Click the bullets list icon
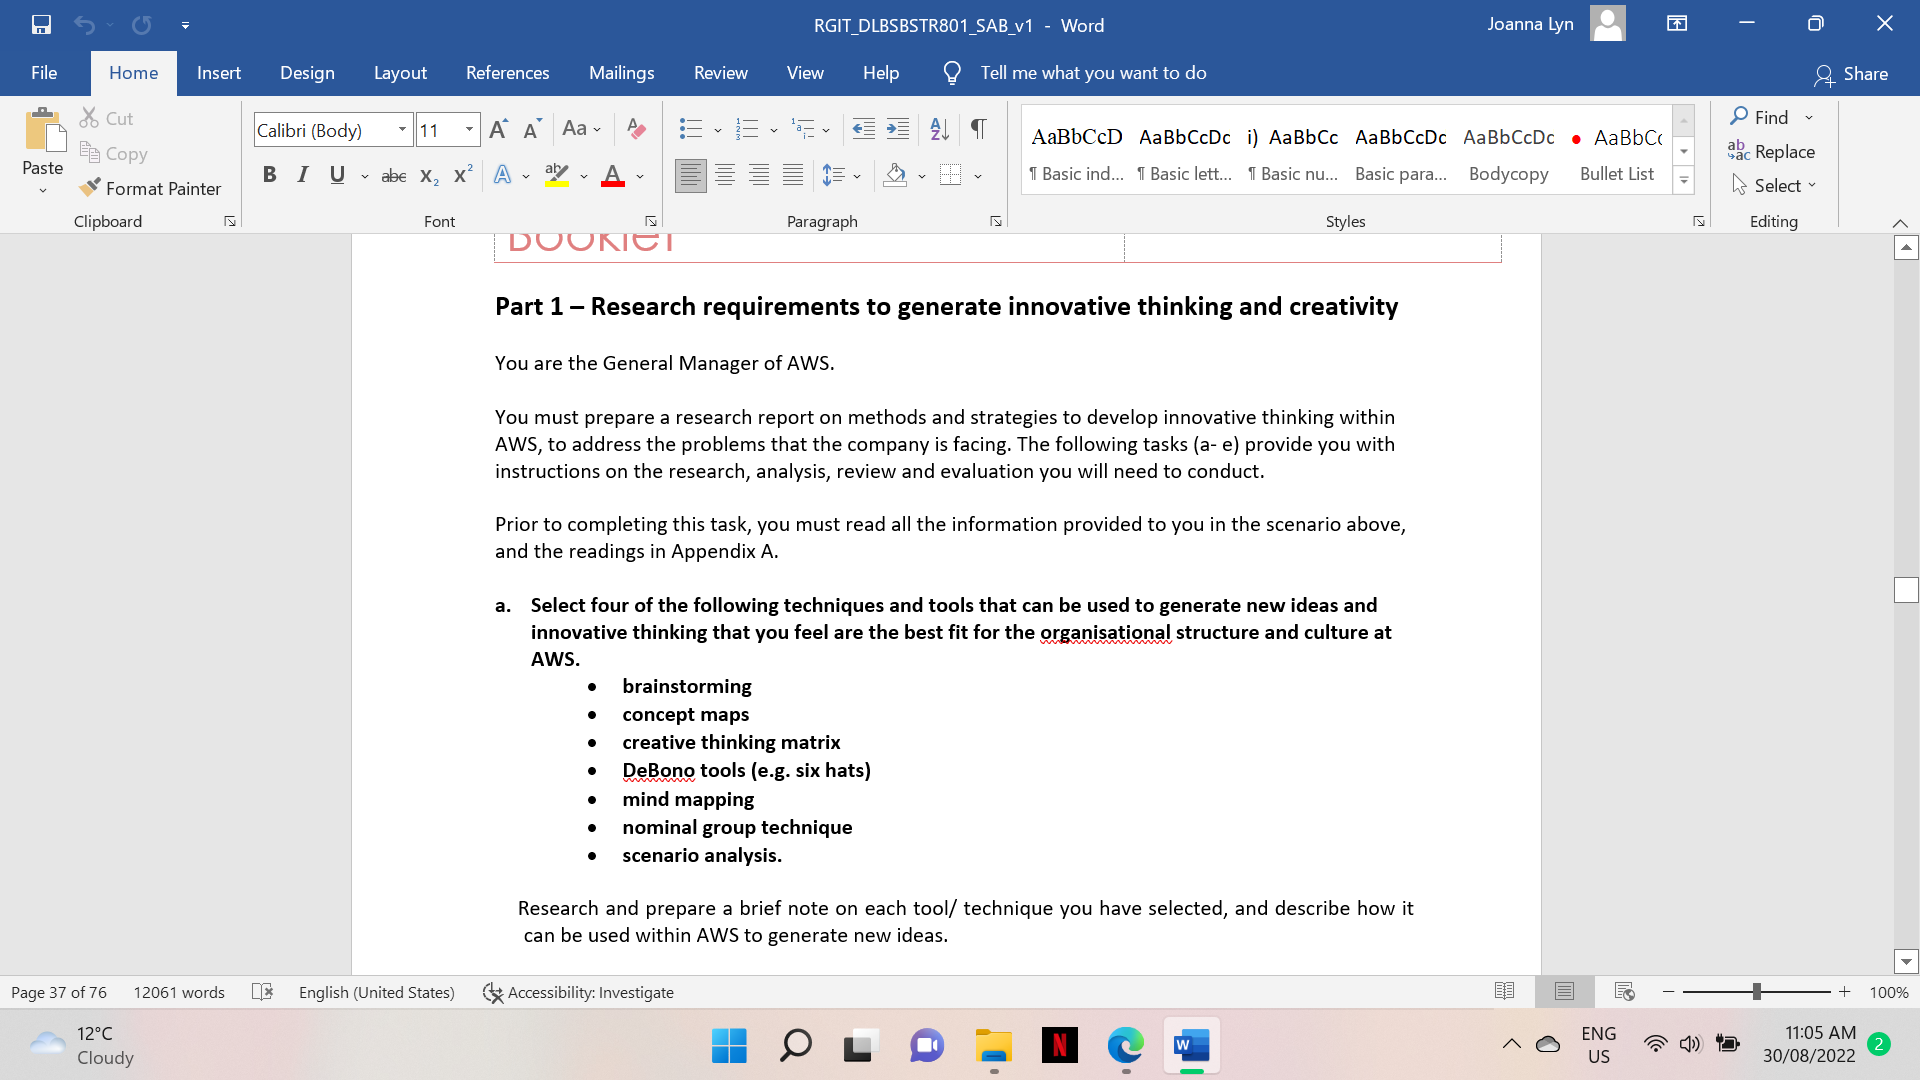 690,128
